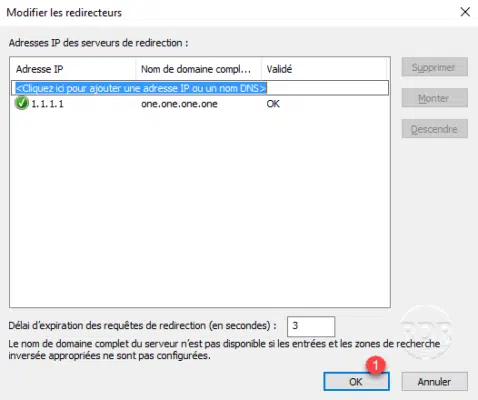This screenshot has height=400, width=478.
Task: Click the Descendre button
Action: point(435,129)
